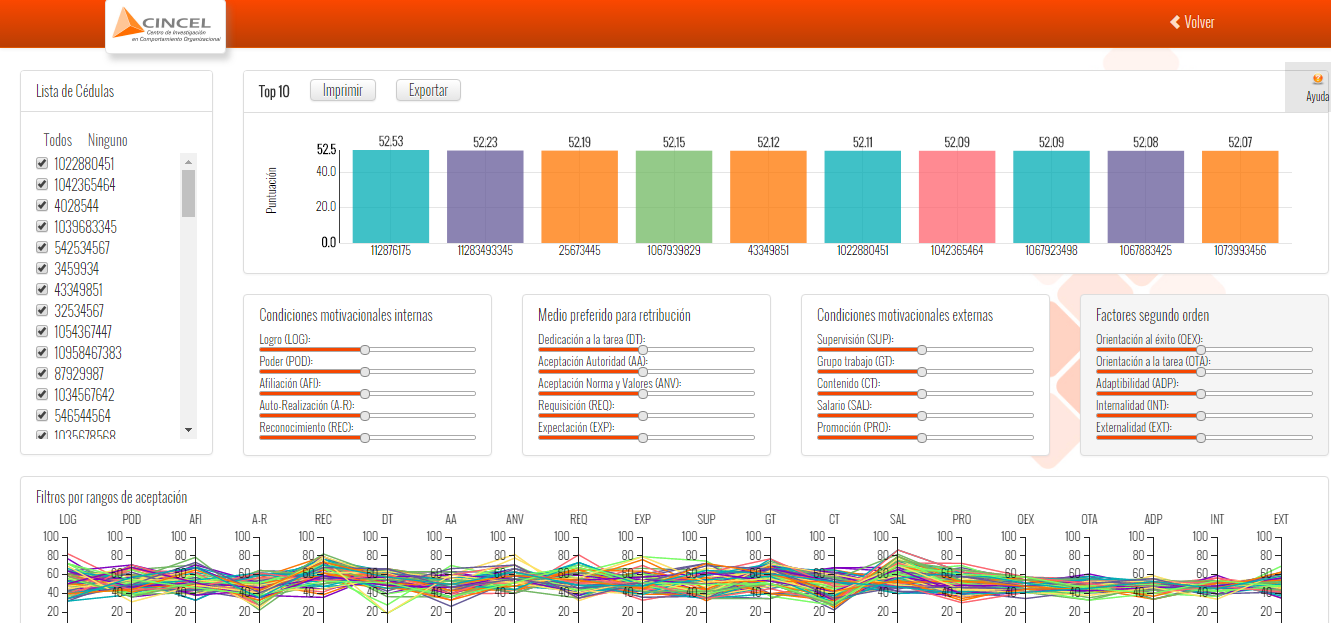Click the Salario (SAL) slider handle
Screen dimensions: 1331x623
click(922, 416)
